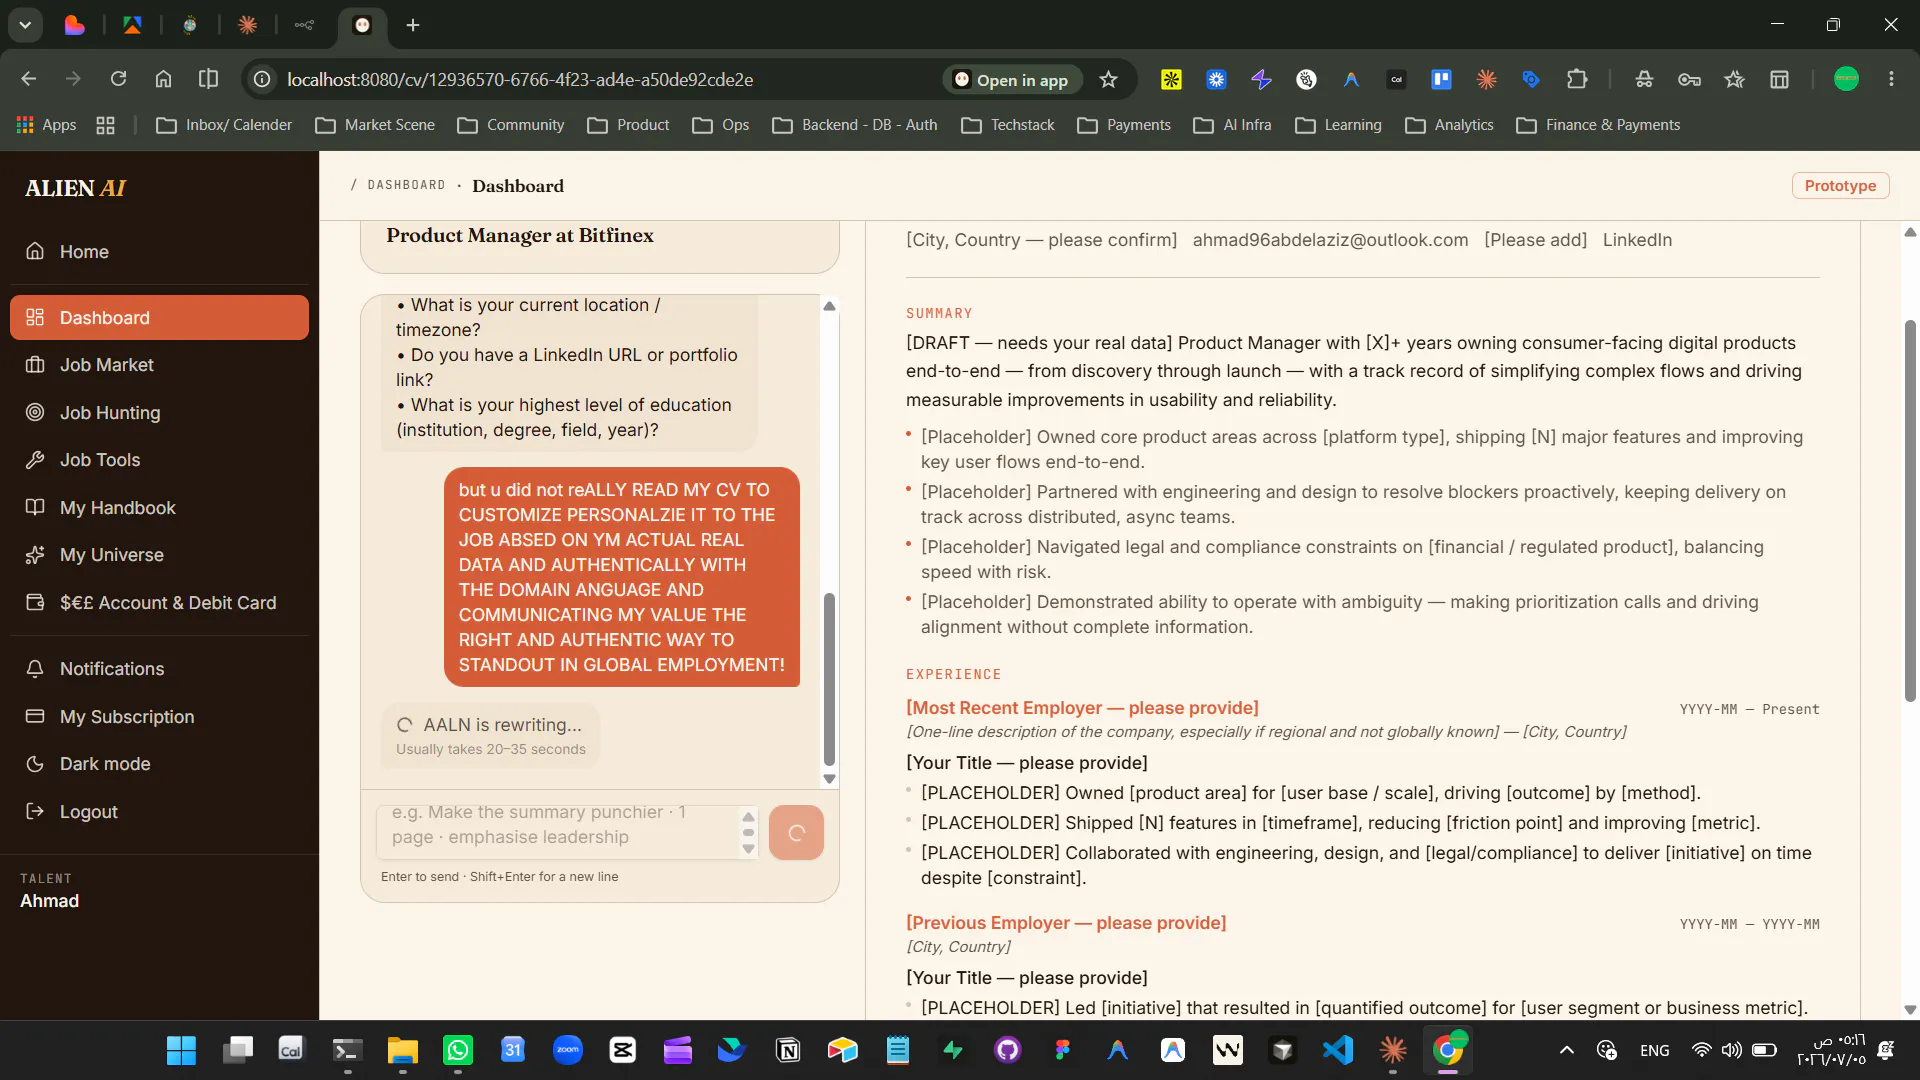Click browser back arrow

tap(28, 79)
